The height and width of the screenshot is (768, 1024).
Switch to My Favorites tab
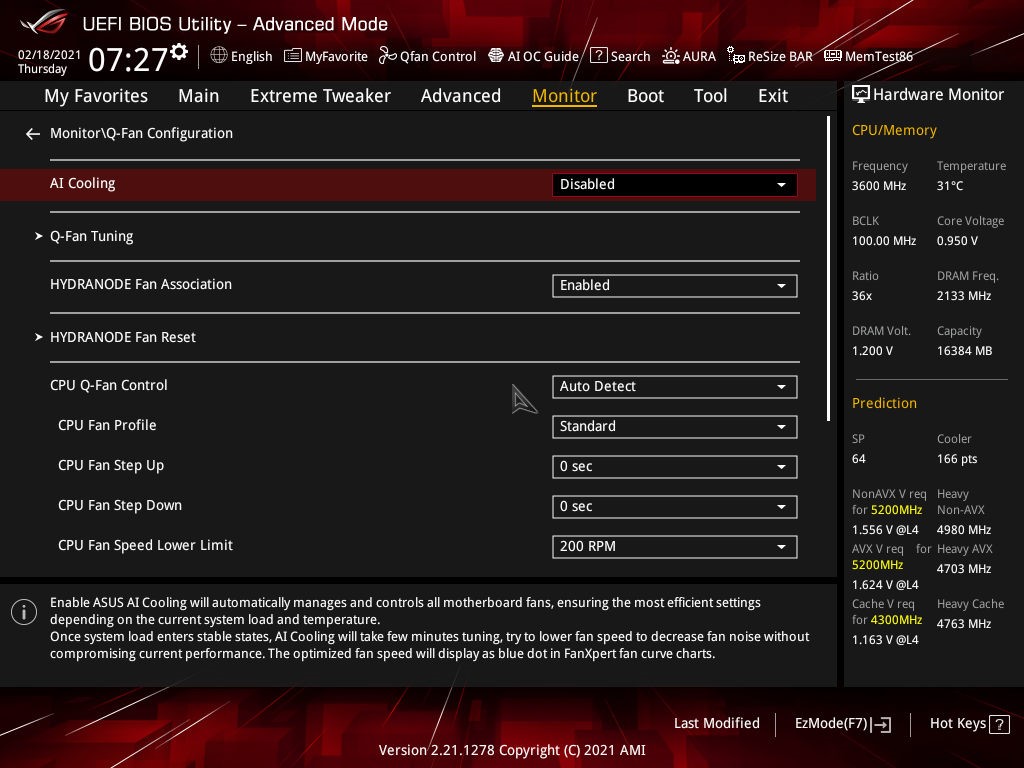click(96, 96)
